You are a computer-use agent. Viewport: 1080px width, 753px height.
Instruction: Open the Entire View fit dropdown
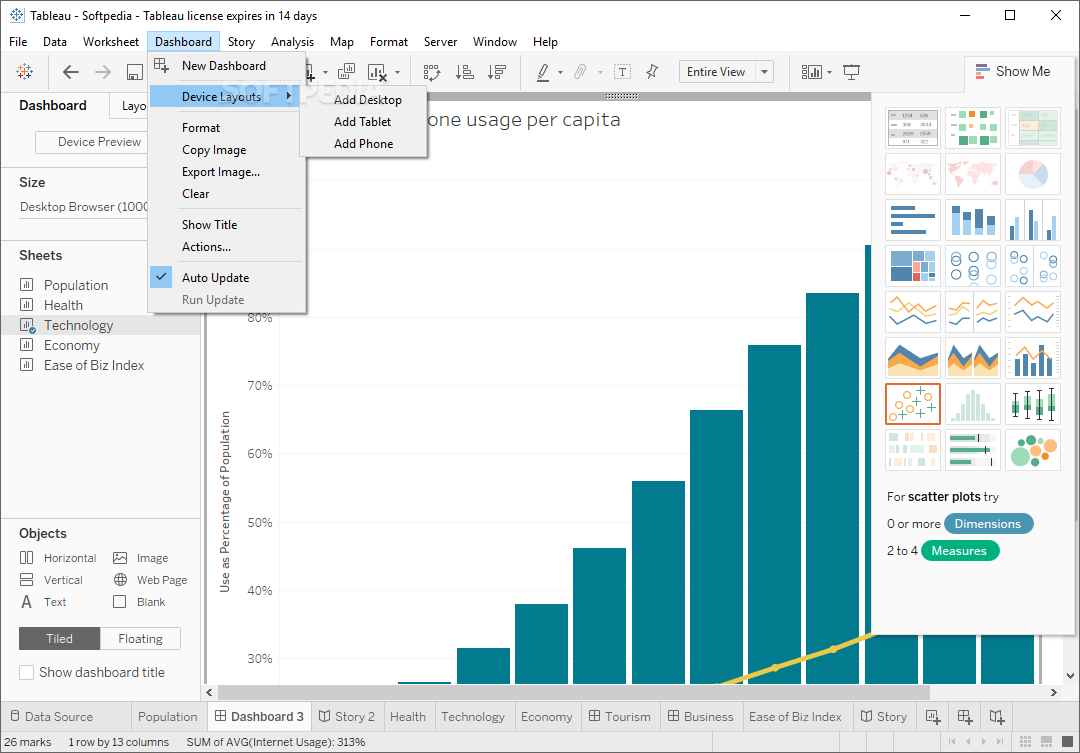pos(765,72)
